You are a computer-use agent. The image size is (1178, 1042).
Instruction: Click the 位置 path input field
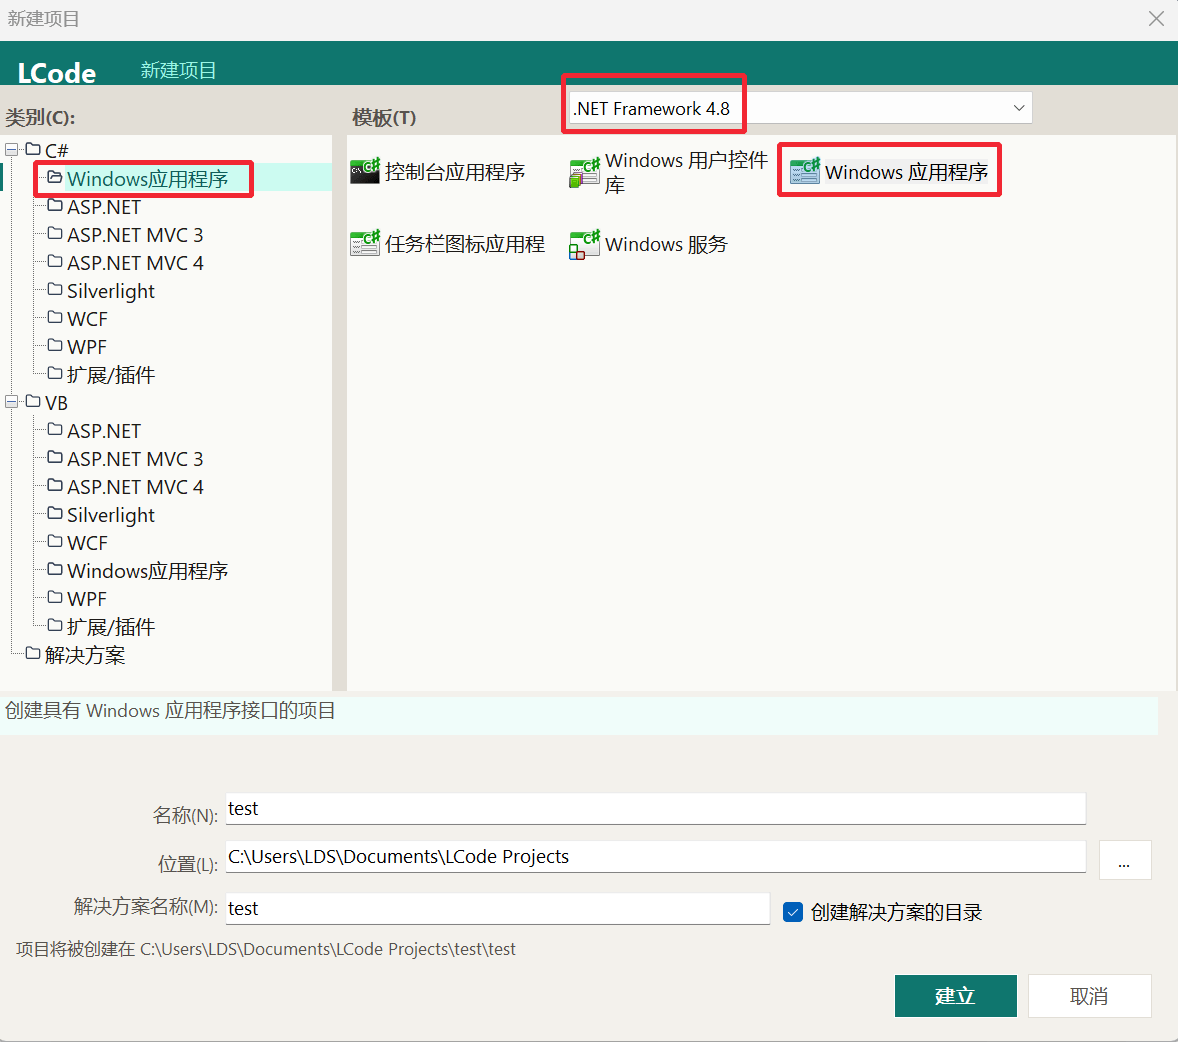[656, 856]
